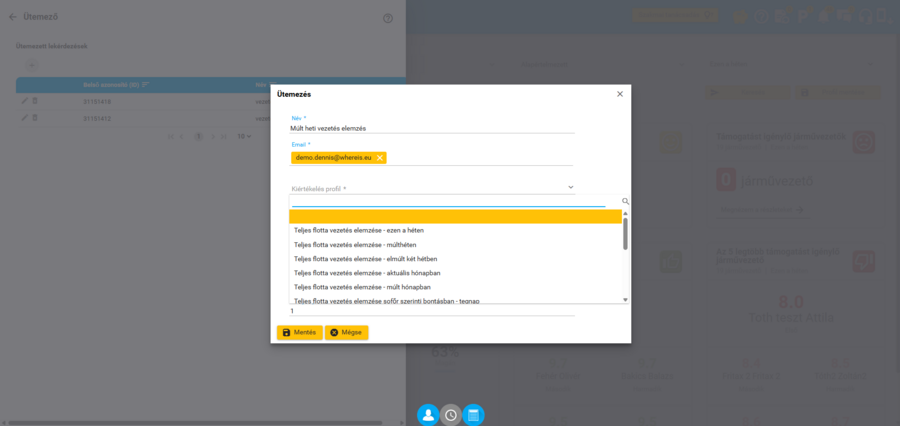Open the blue user profile round icon

428,415
